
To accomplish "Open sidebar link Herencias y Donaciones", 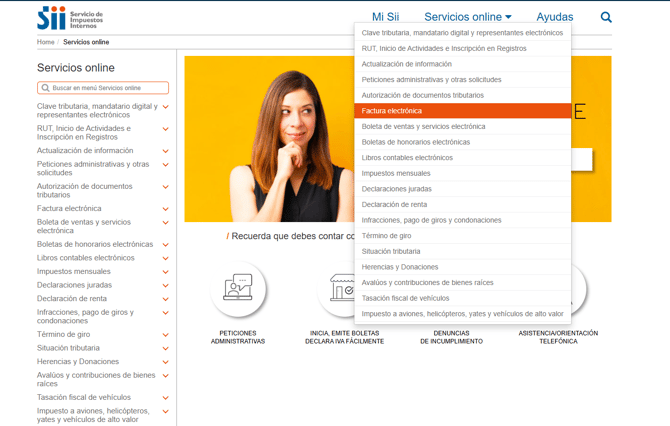I will pos(78,361).
